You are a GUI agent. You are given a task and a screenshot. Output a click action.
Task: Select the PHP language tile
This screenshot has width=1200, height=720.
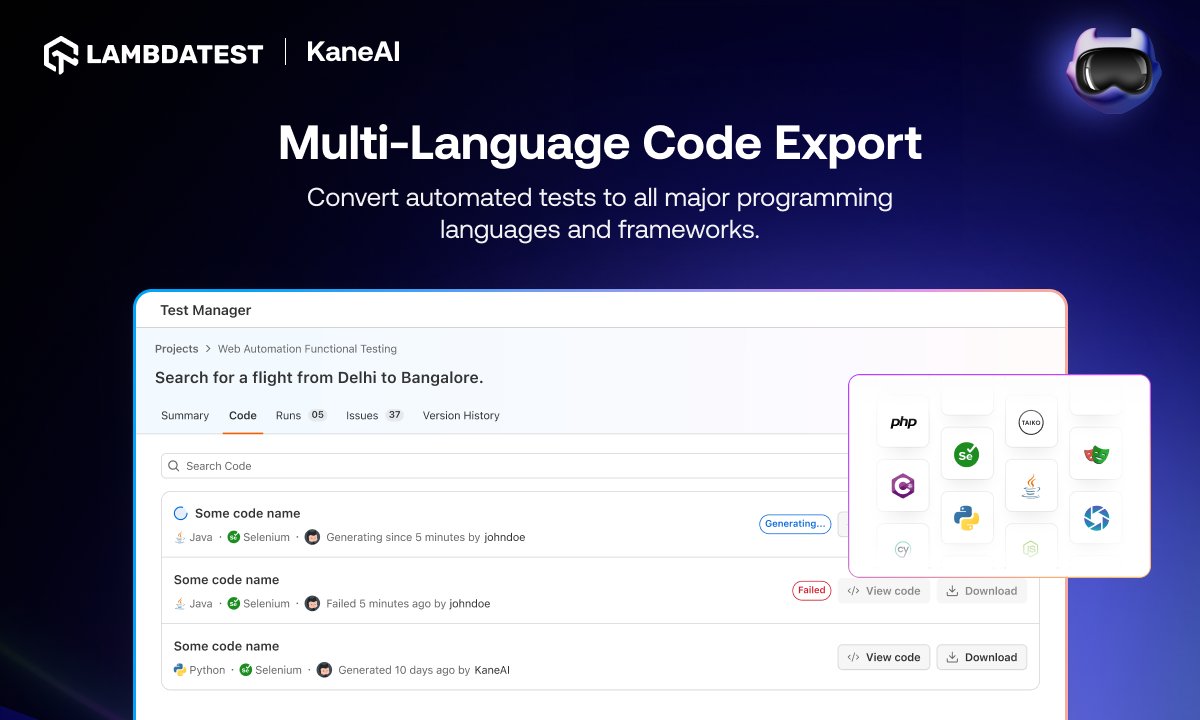coord(903,422)
